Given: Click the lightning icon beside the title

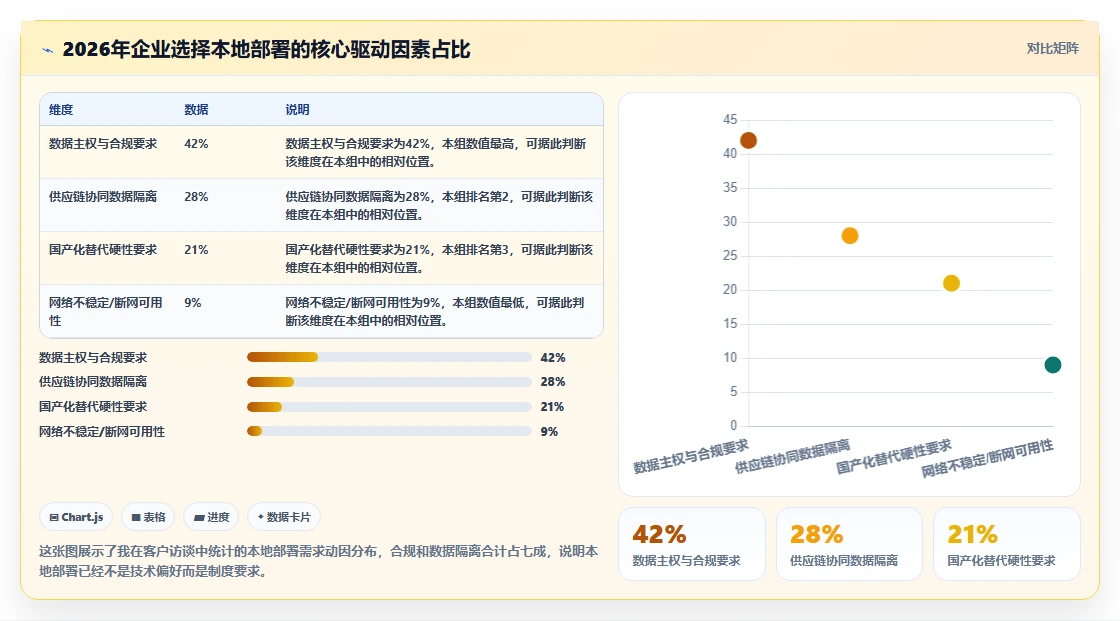Looking at the screenshot, I should (x=47, y=50).
